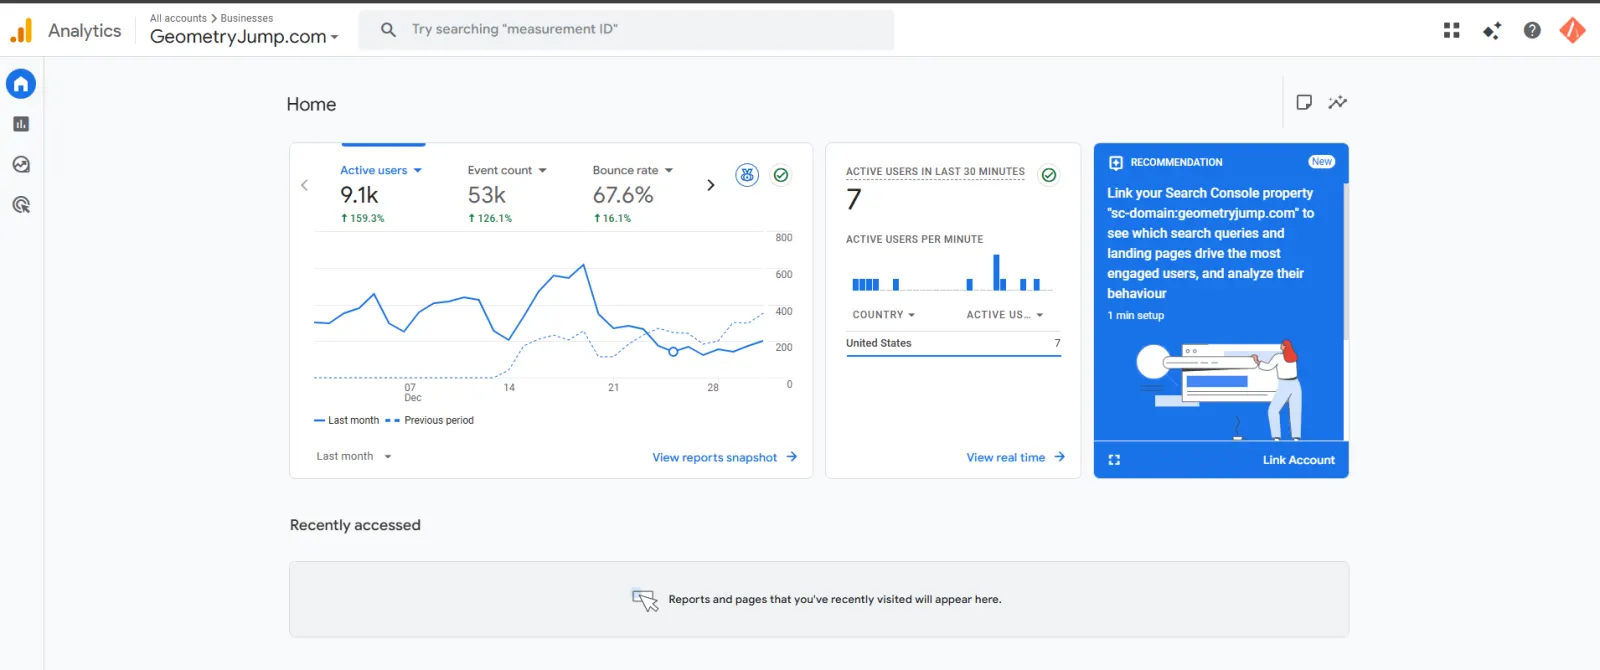Open the AI insights sparkle icon

[1492, 31]
